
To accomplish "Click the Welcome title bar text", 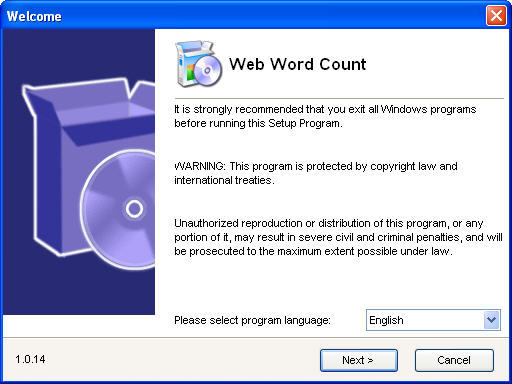I will pos(34,16).
